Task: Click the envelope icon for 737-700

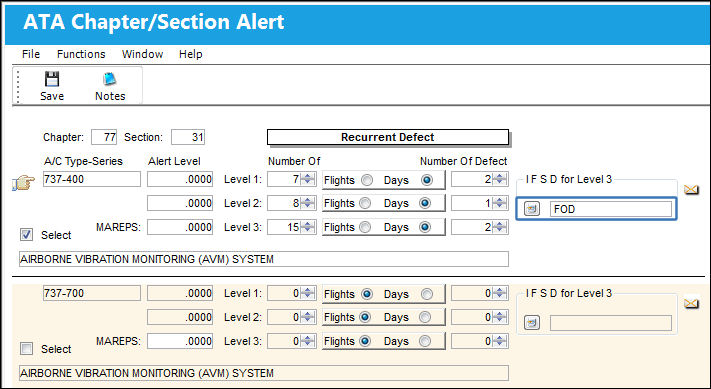Action: tap(691, 303)
